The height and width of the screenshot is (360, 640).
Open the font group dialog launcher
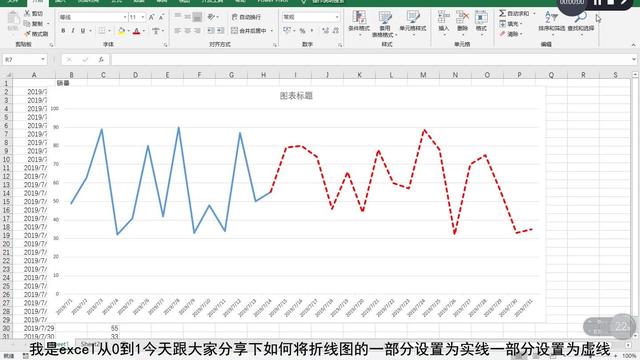(x=165, y=44)
